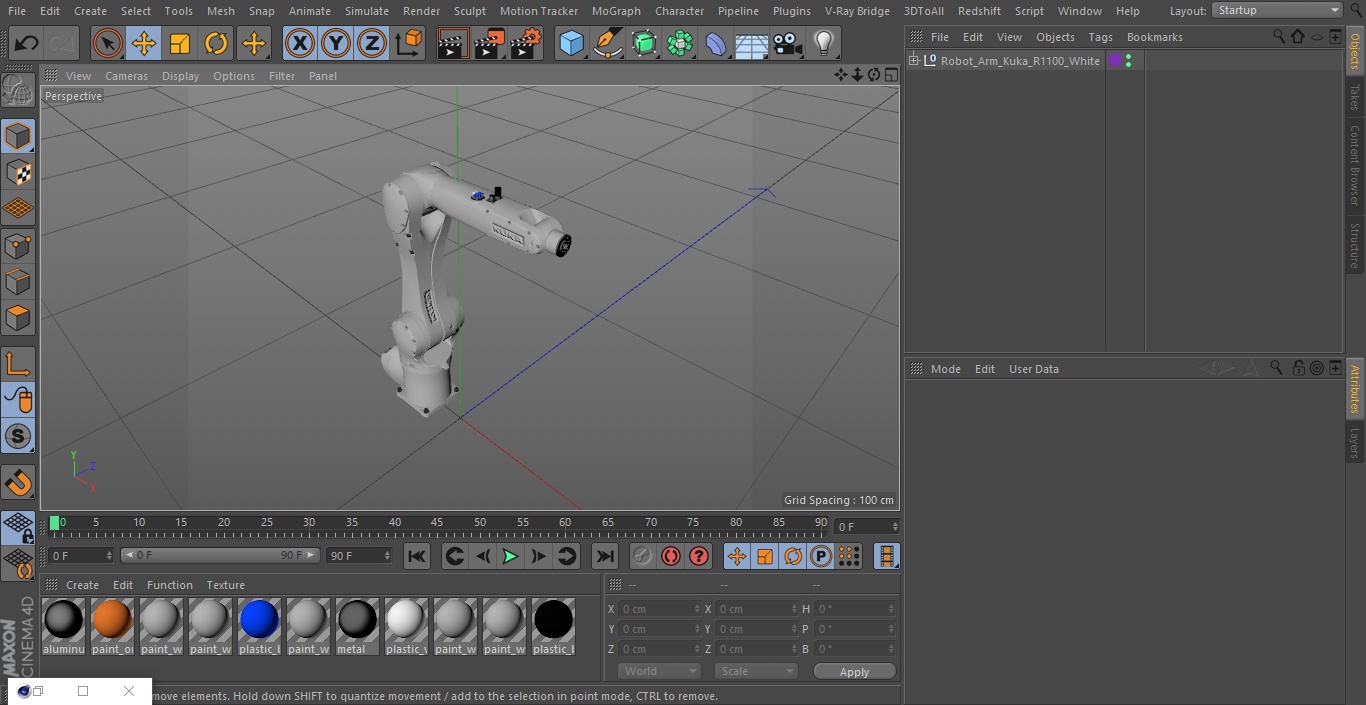Open the Scale mode dropdown

[756, 671]
